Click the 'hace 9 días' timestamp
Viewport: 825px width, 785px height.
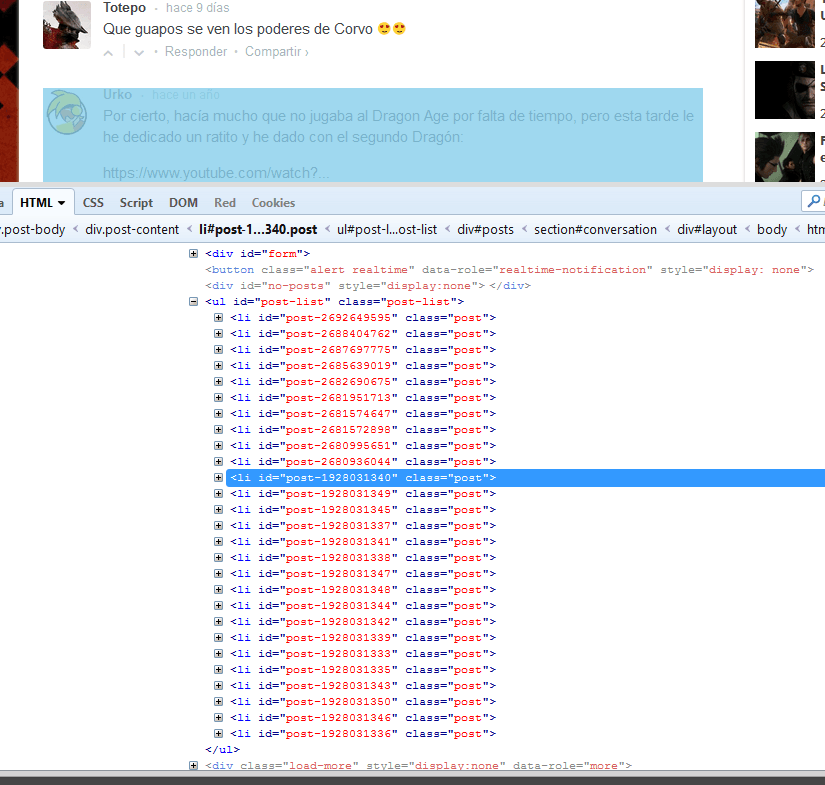[x=197, y=8]
